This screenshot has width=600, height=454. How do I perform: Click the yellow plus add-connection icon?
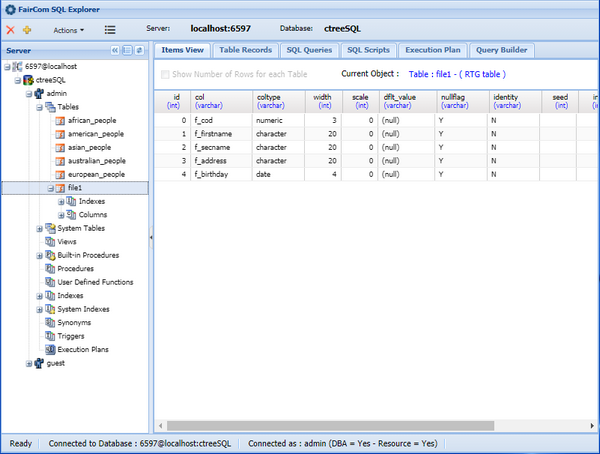[x=27, y=30]
